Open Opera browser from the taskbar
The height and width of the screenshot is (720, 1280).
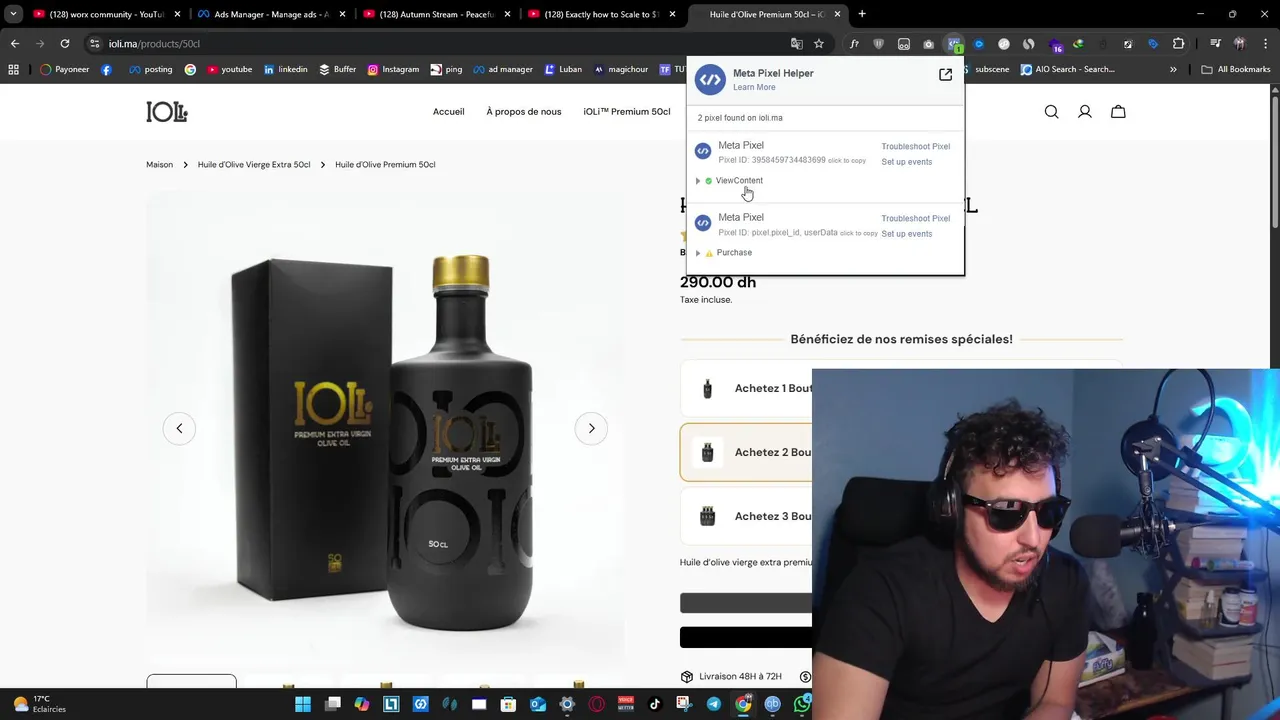pyautogui.click(x=597, y=704)
